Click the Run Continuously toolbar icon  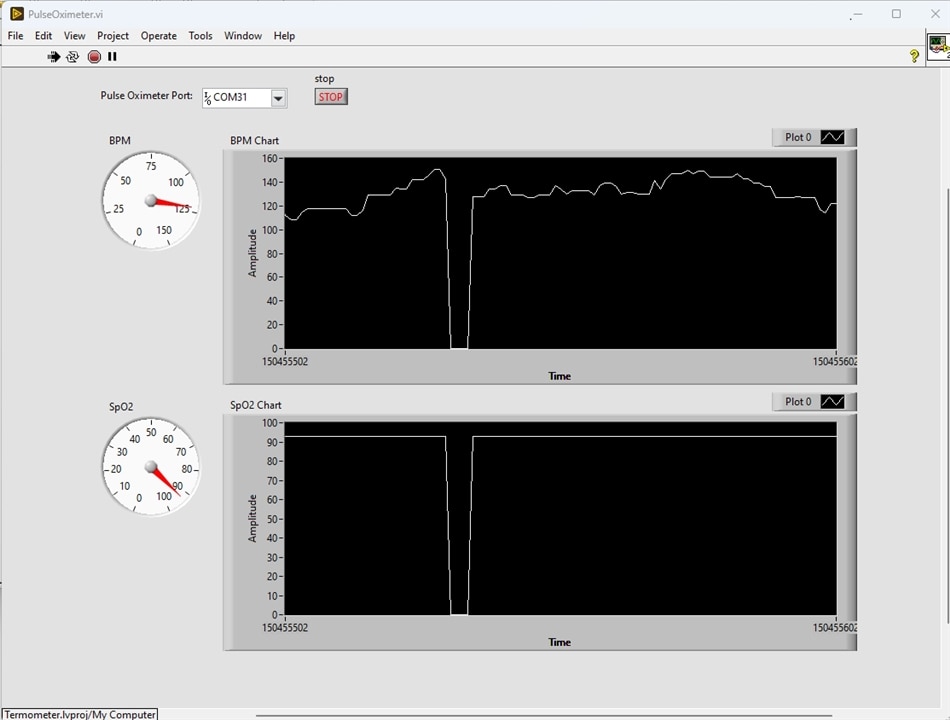73,56
